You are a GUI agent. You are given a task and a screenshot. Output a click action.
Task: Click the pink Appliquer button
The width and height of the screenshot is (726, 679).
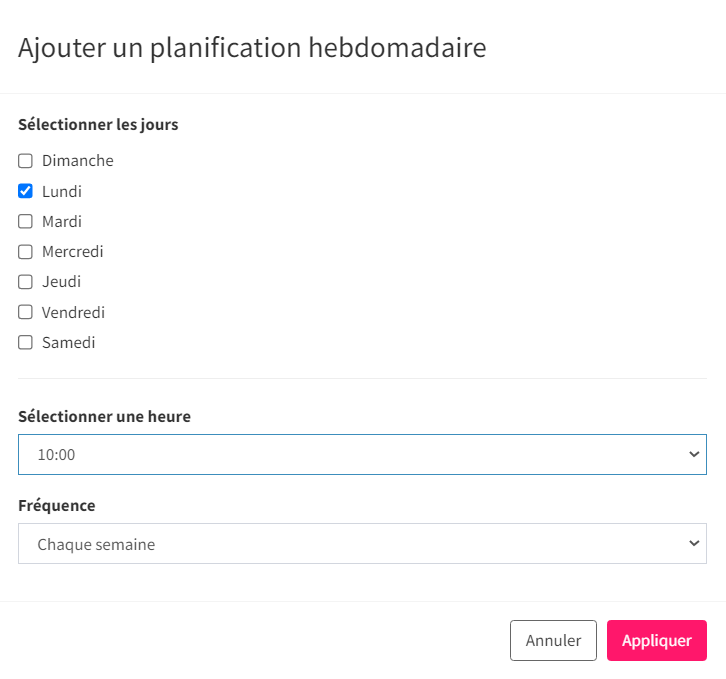point(657,641)
